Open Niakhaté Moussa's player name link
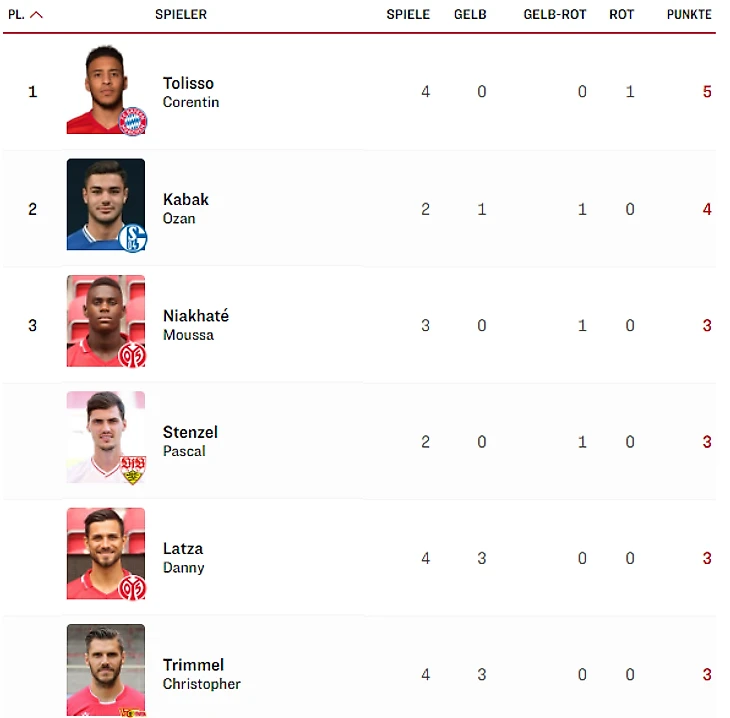The width and height of the screenshot is (730, 718). (x=196, y=325)
